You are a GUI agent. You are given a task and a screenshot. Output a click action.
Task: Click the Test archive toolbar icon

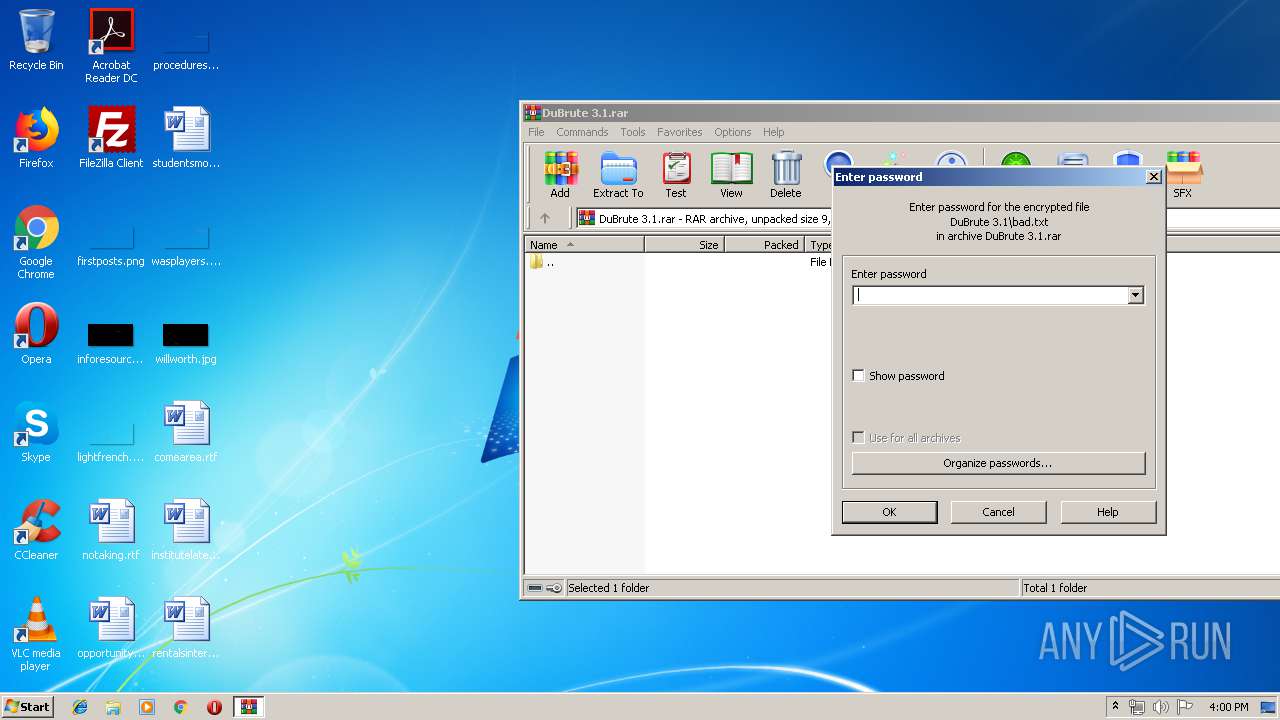pos(676,175)
